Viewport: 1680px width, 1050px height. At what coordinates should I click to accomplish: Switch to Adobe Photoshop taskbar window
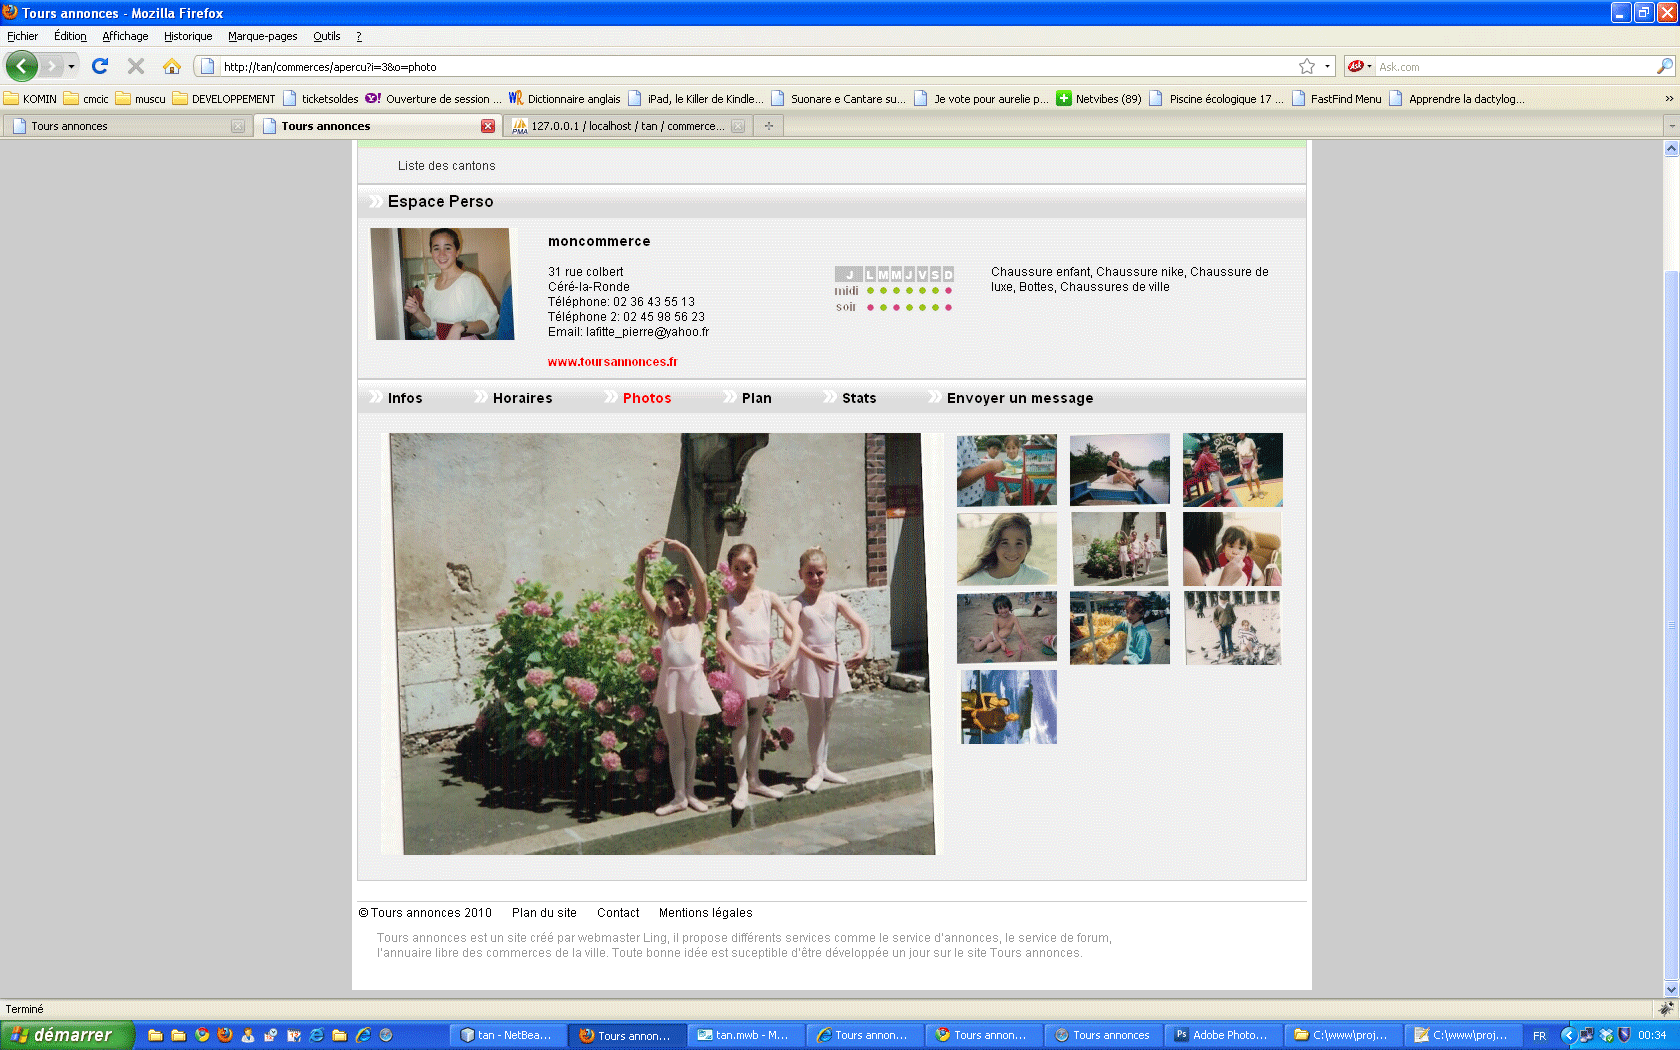pos(1223,1035)
